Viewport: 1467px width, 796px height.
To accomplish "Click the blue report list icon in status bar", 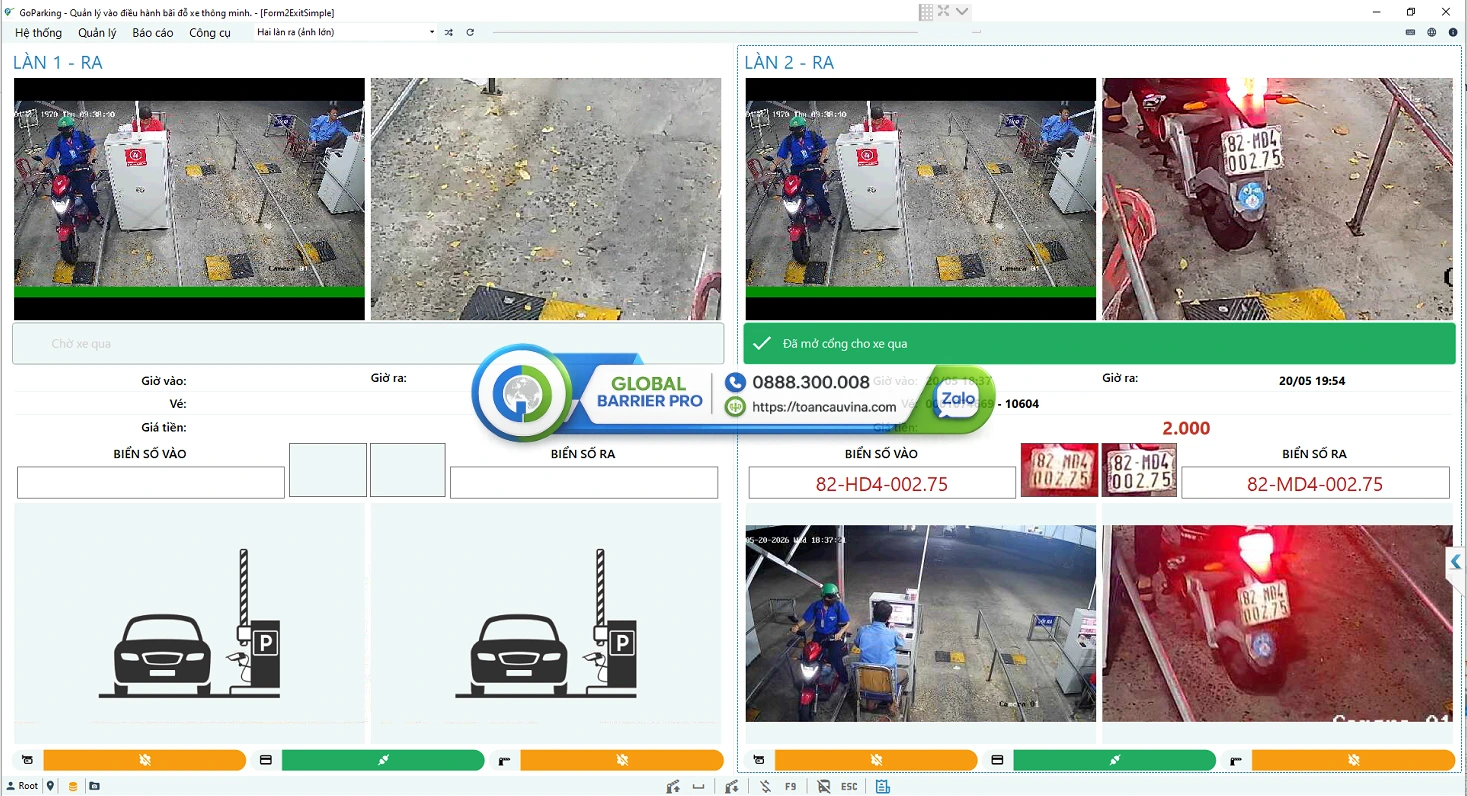I will pyautogui.click(x=882, y=787).
